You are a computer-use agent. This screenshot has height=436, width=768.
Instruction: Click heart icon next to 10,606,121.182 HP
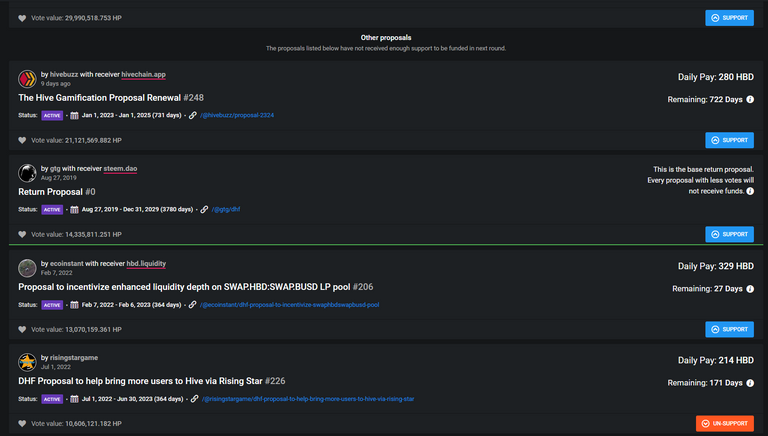(x=22, y=423)
